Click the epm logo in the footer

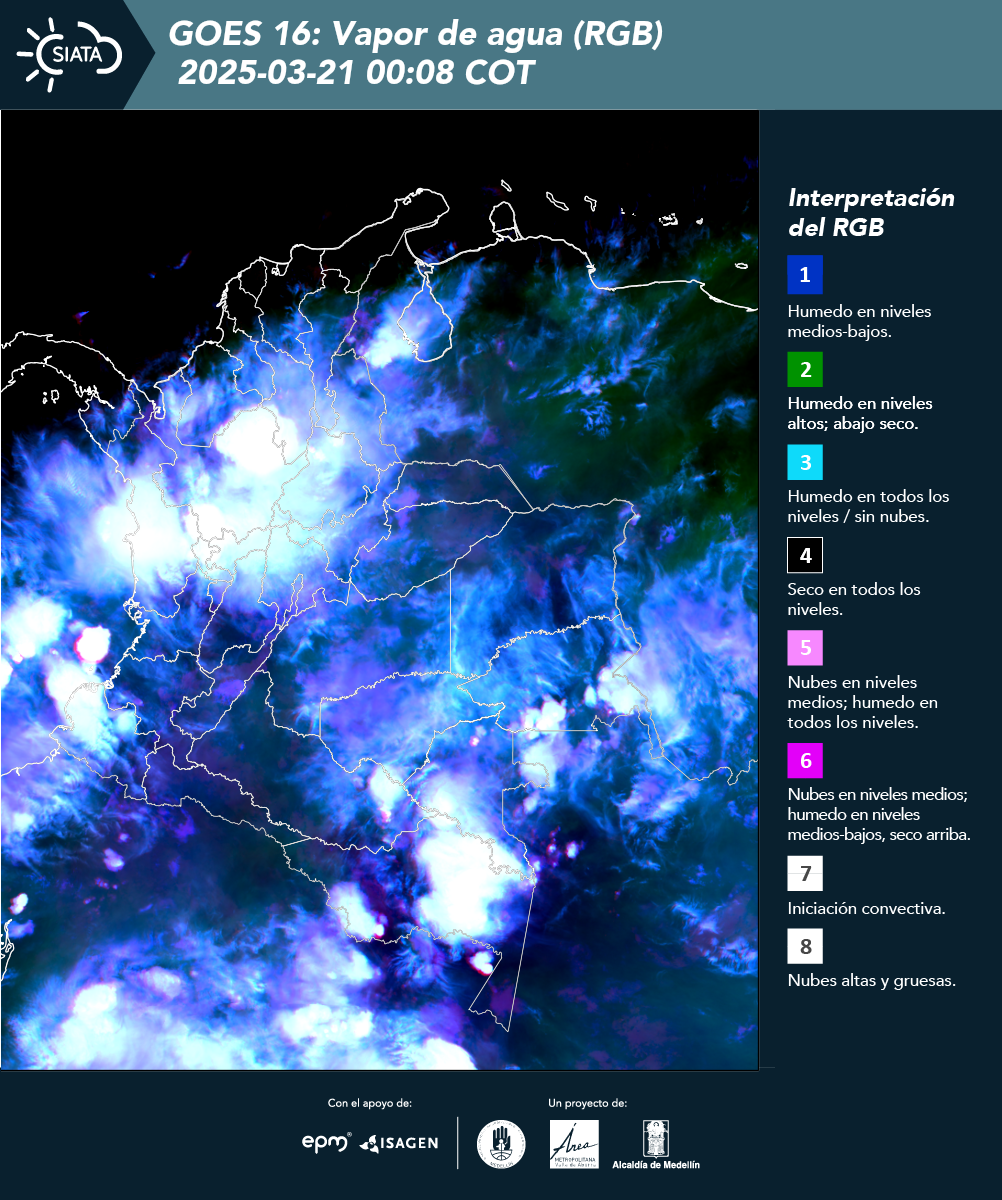tap(326, 1142)
